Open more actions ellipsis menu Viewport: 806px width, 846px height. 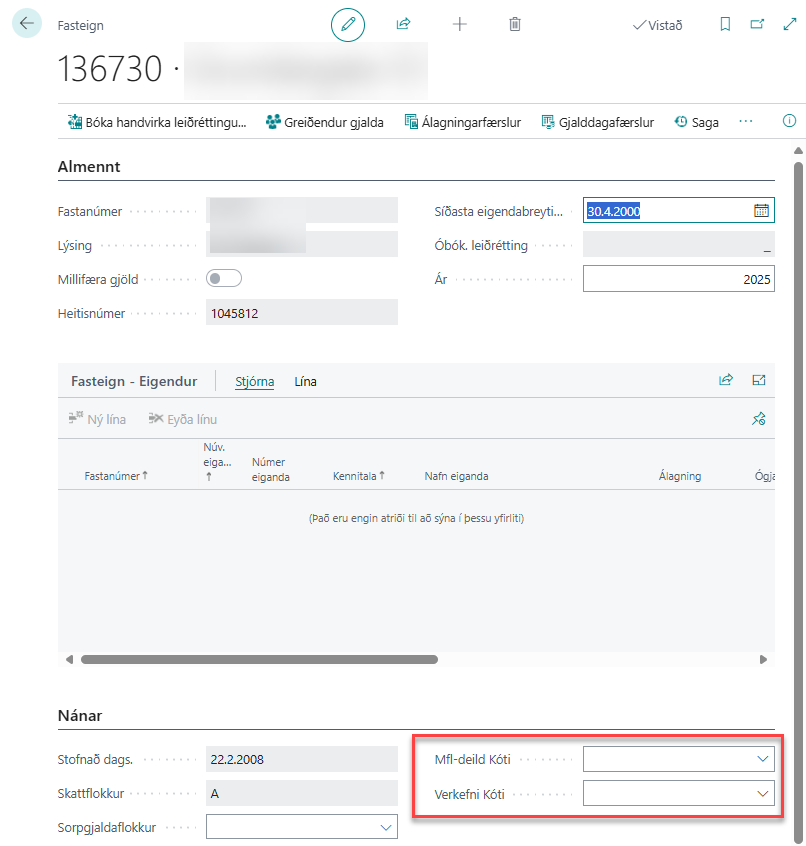745,121
